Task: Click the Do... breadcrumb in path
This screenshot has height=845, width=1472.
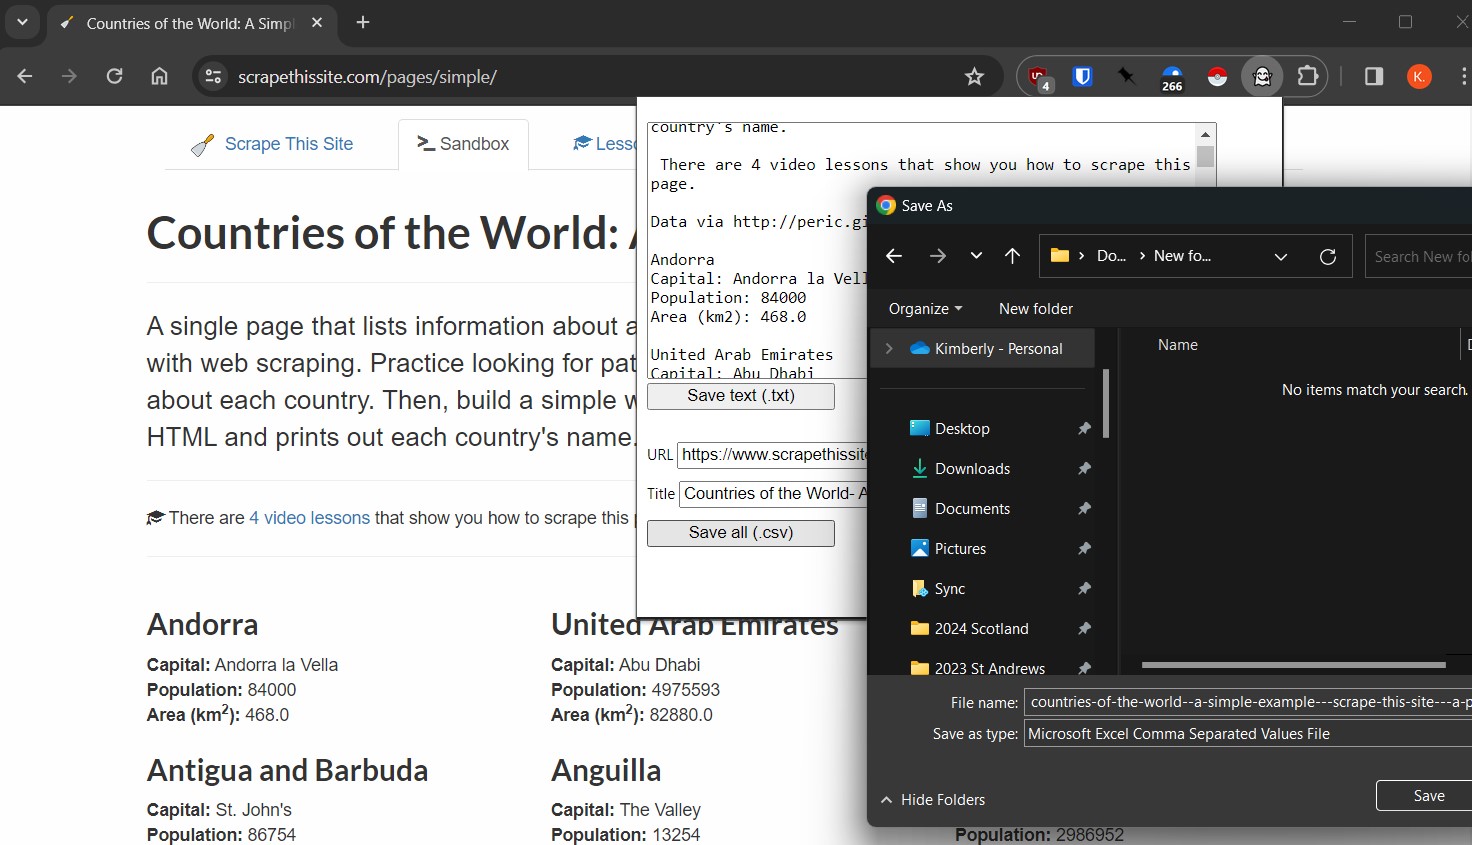Action: coord(1111,256)
